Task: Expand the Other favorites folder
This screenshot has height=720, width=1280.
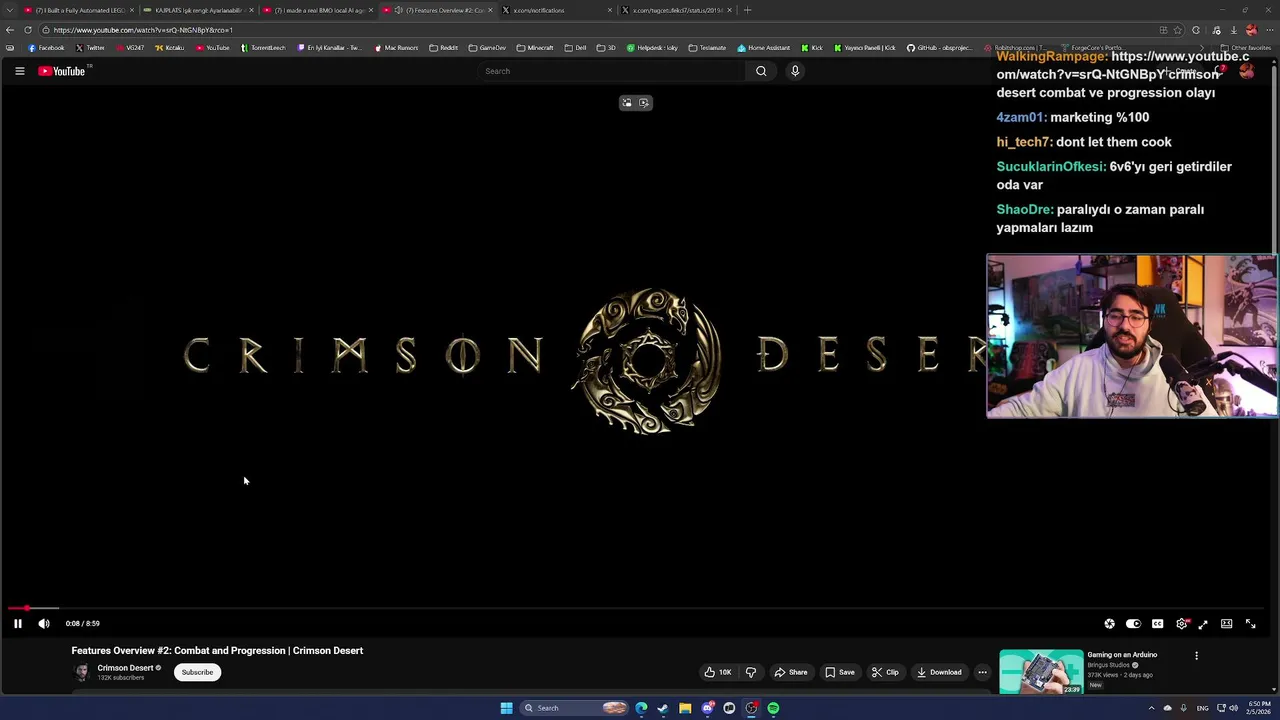Action: (1246, 48)
